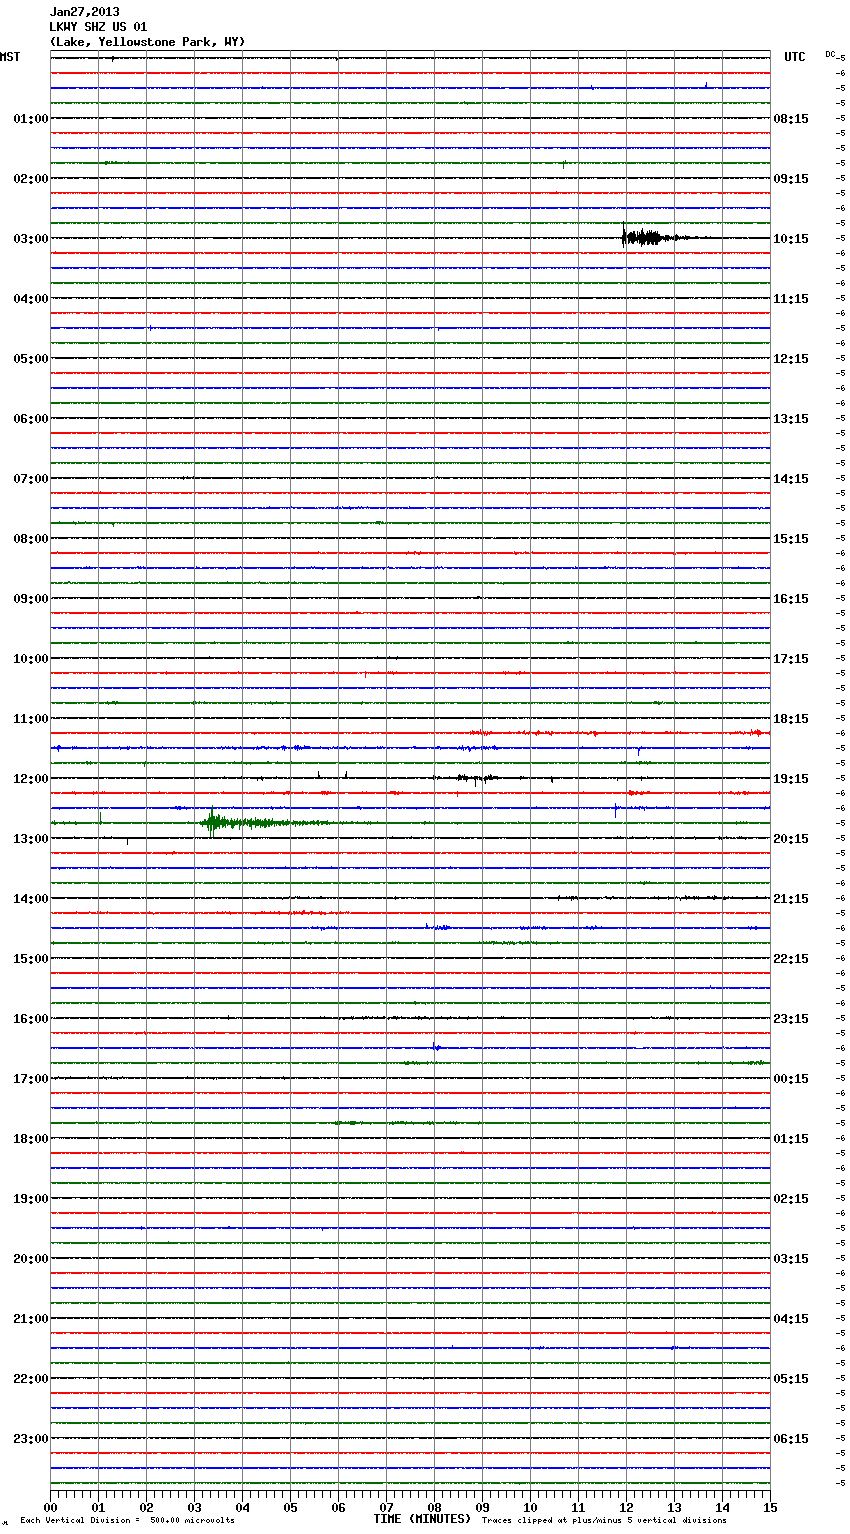Viewport: 850px width, 1534px height.
Task: Click the 02:15 UTC label
Action: (x=791, y=1199)
